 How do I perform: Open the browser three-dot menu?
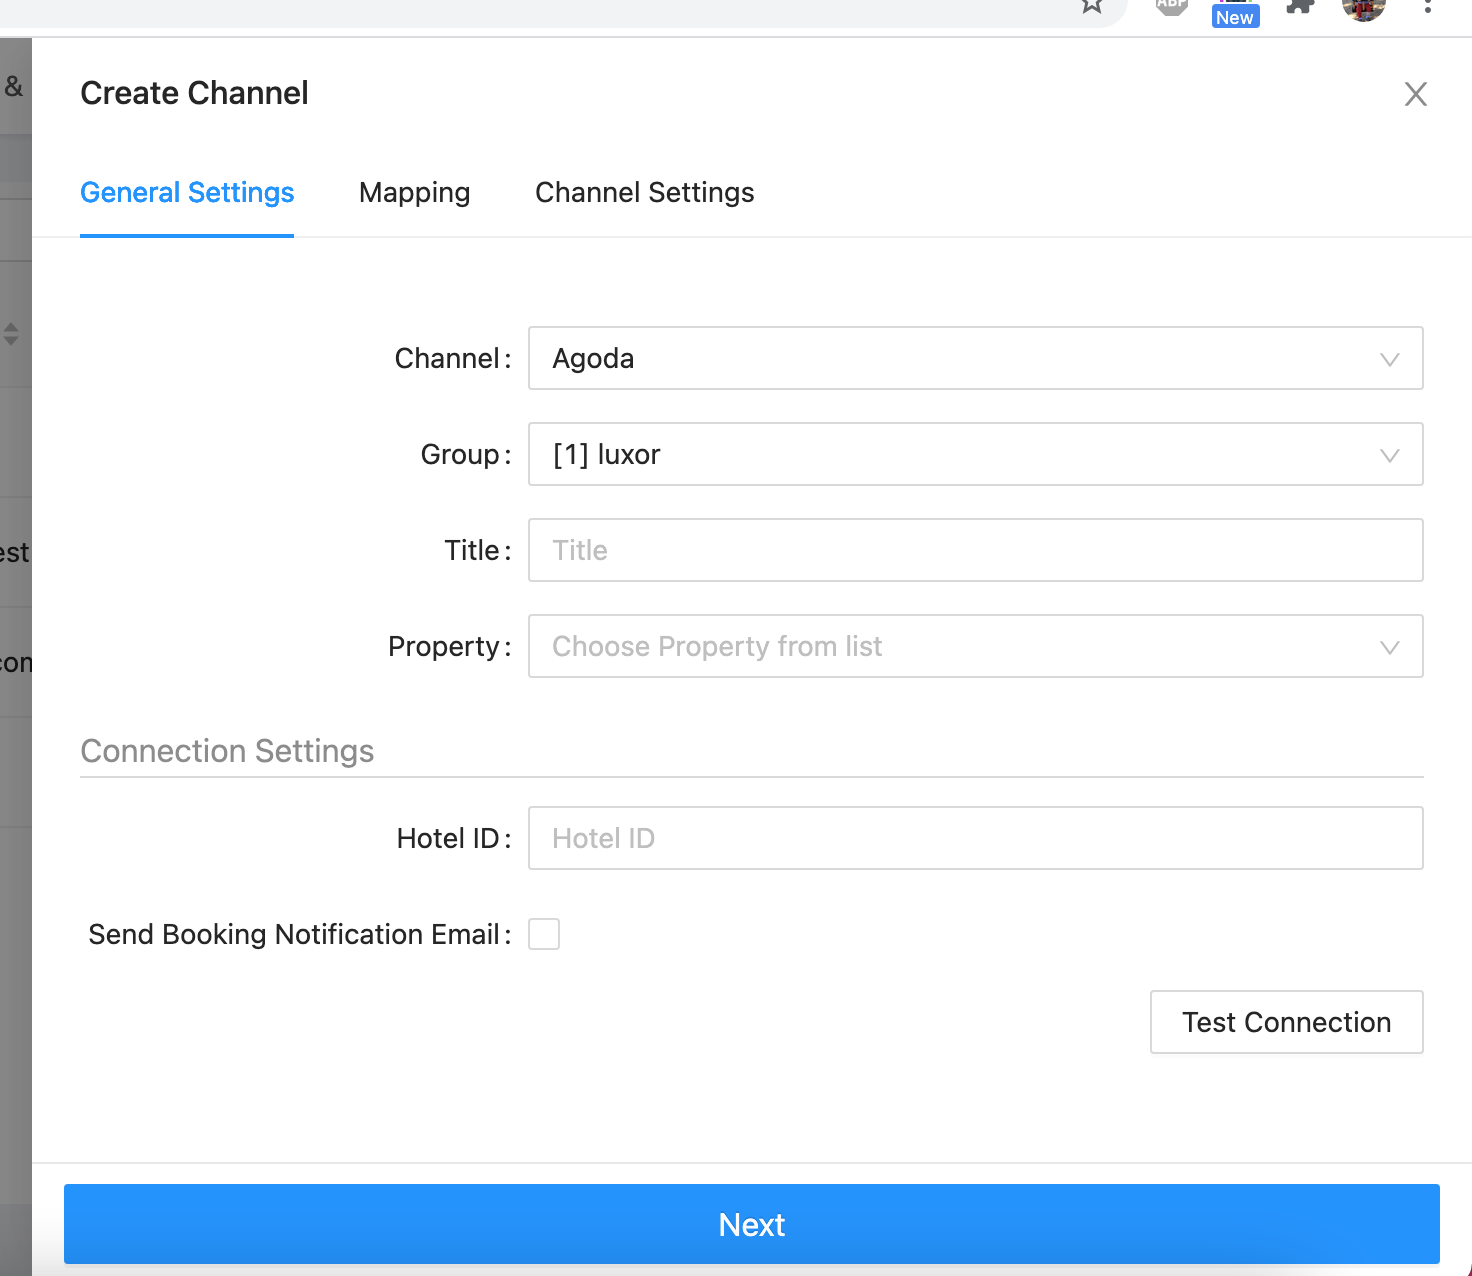1427,6
